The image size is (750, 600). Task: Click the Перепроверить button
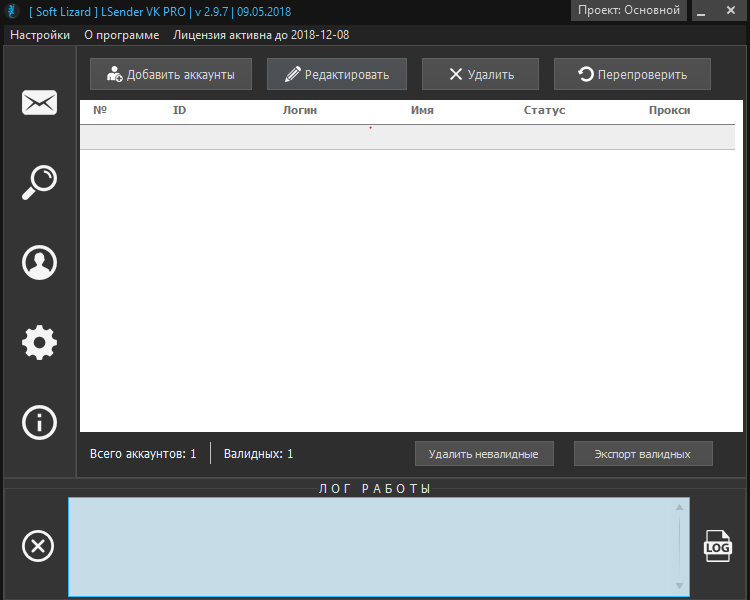(632, 74)
